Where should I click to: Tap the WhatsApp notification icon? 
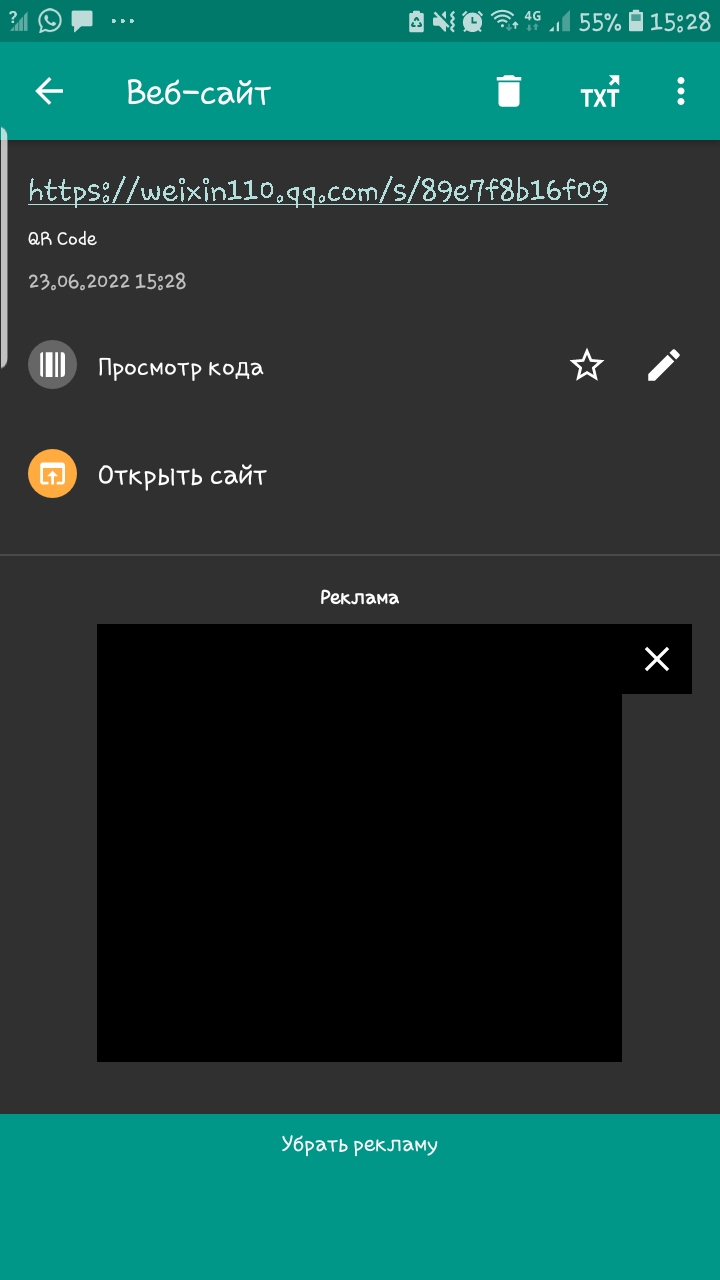point(50,21)
